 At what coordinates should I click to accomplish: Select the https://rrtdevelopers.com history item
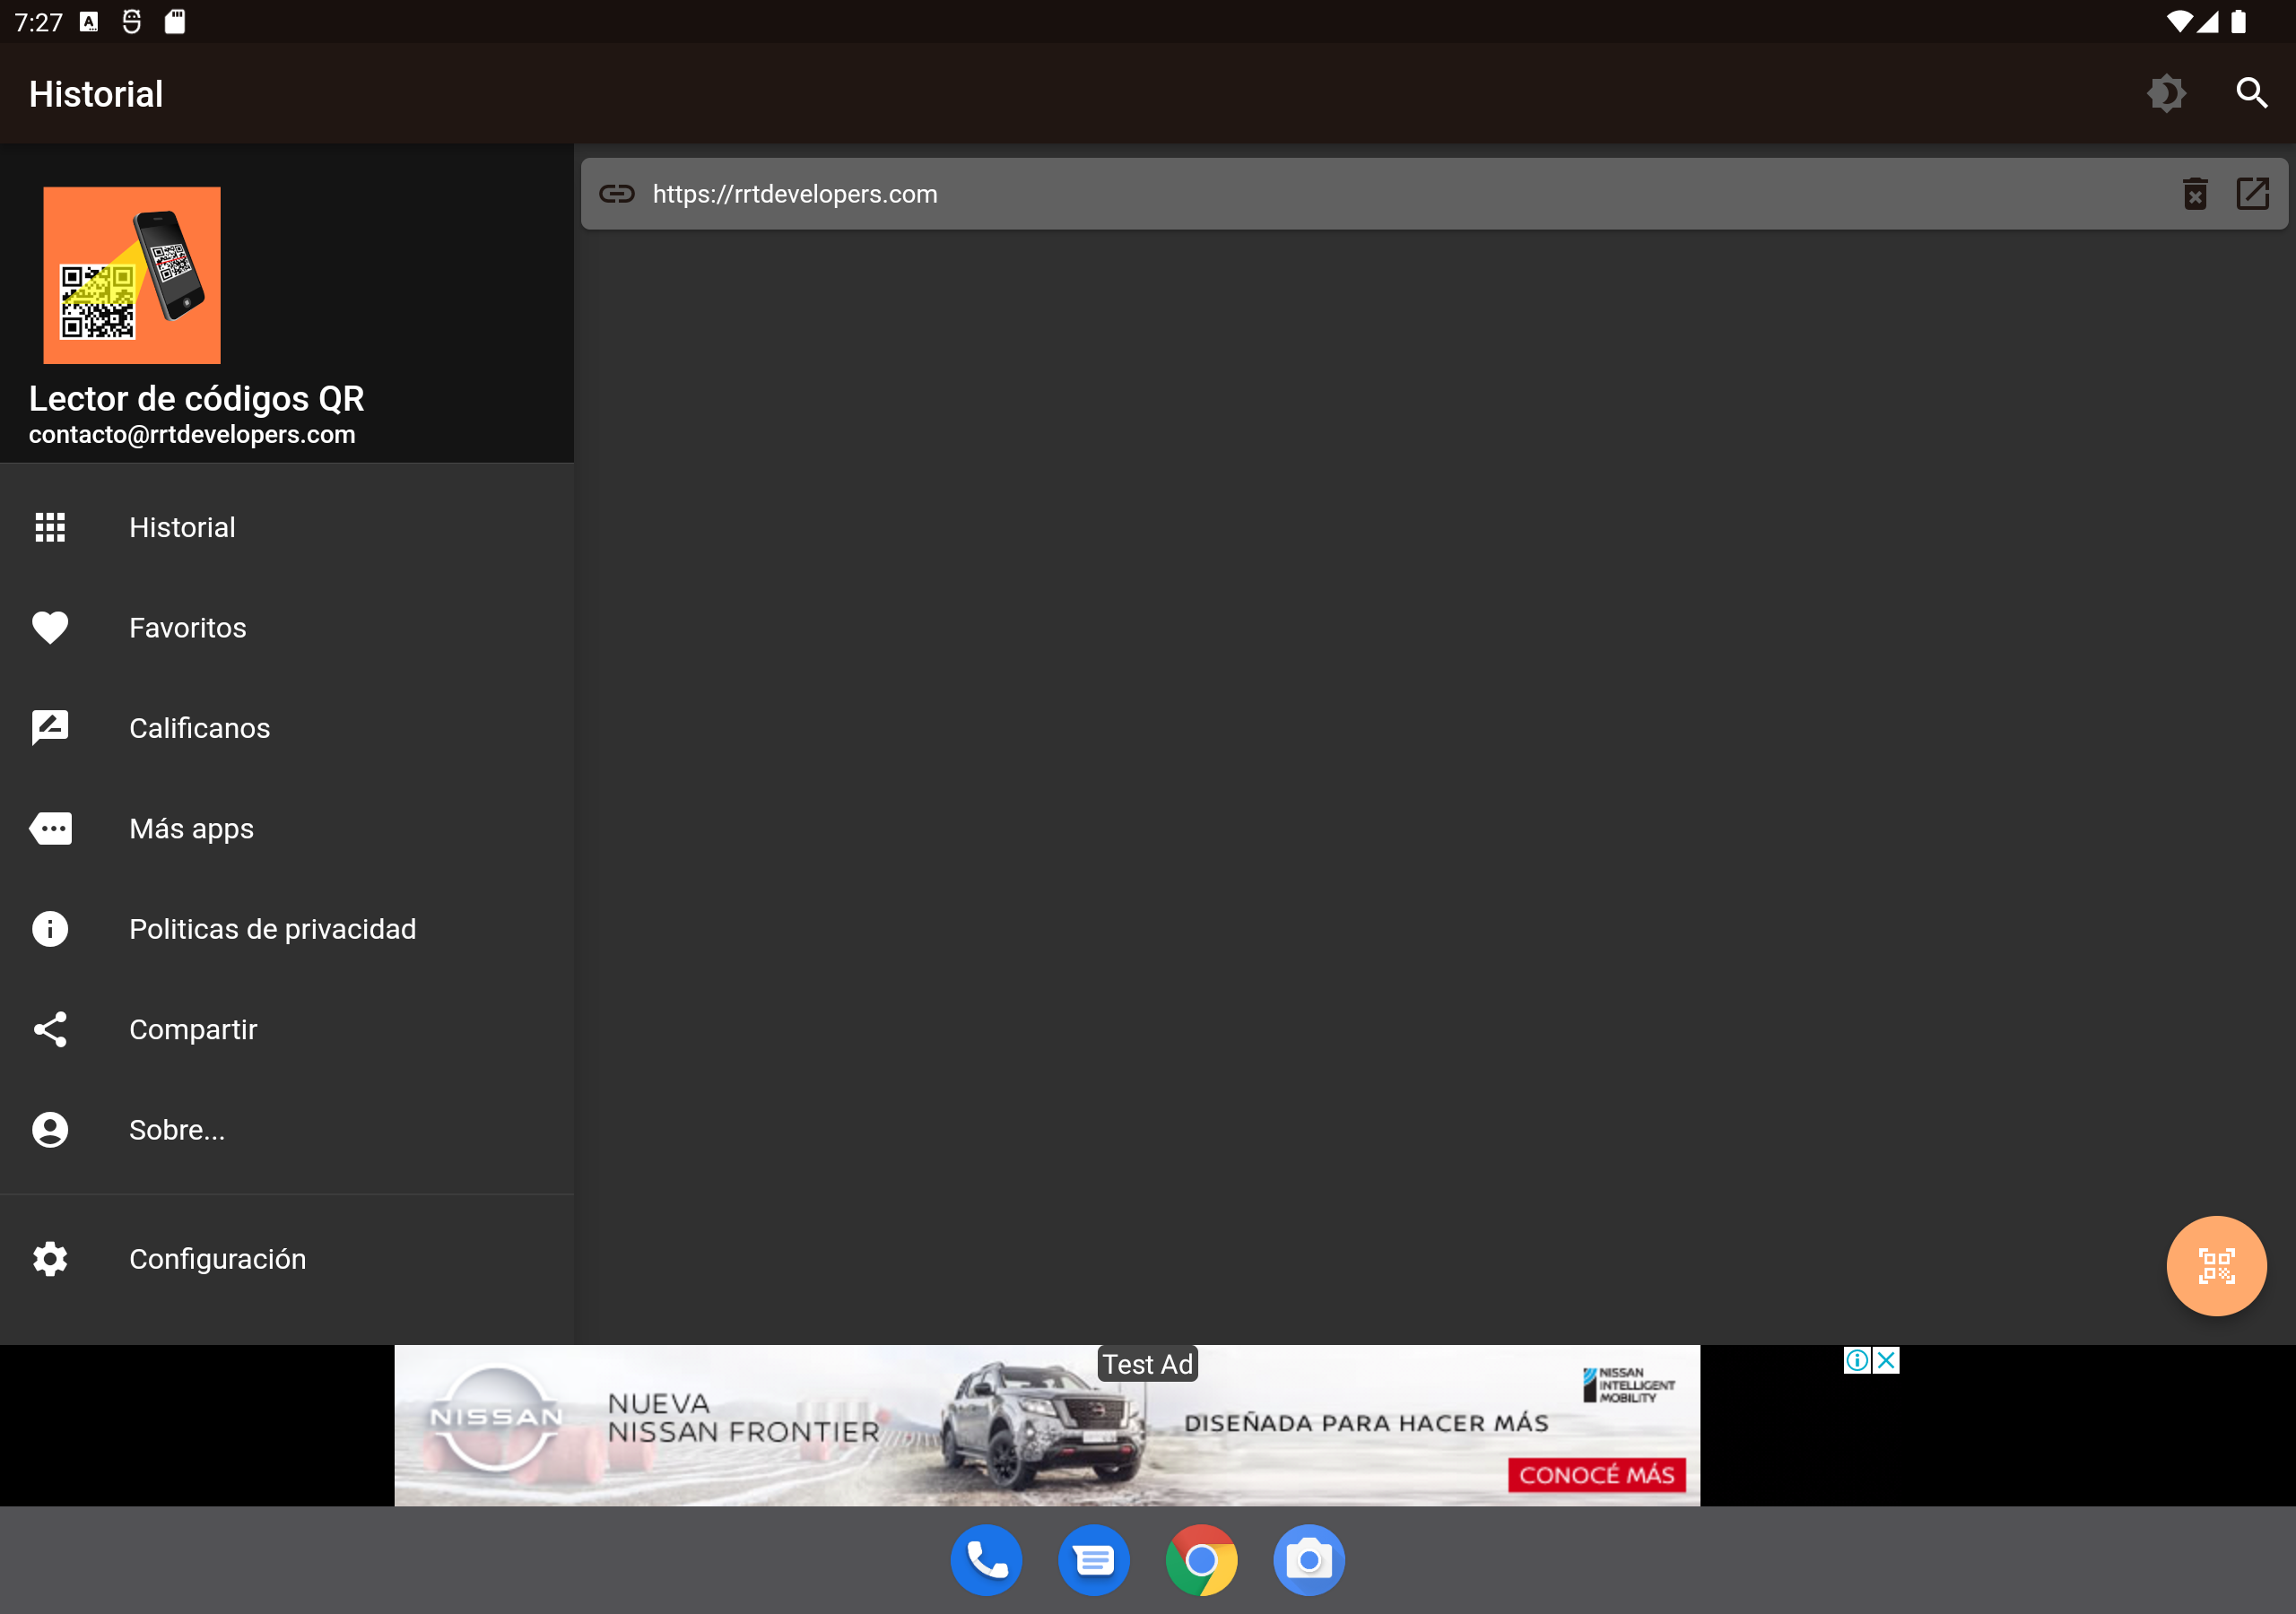pos(1434,194)
